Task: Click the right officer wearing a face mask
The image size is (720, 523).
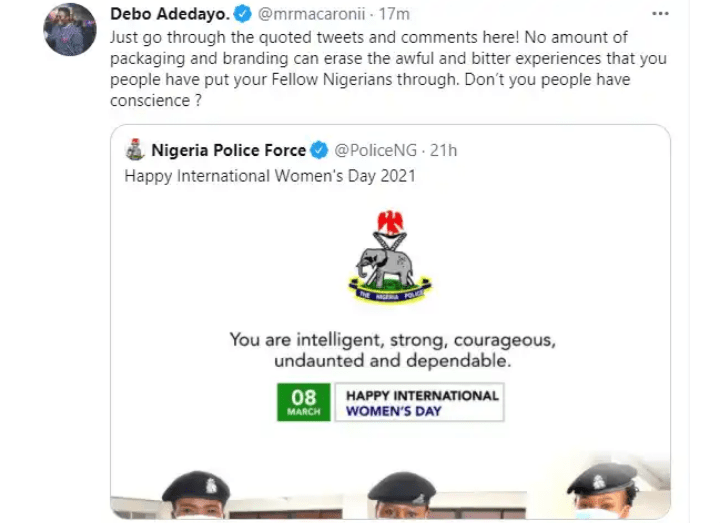Action: click(601, 495)
